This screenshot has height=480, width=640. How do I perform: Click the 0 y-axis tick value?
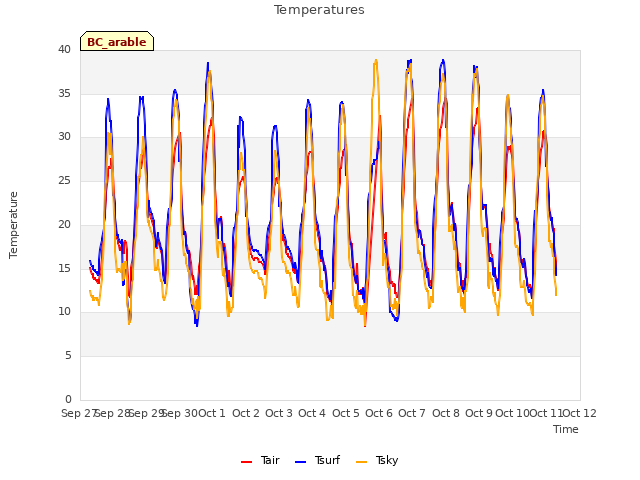coord(68,399)
